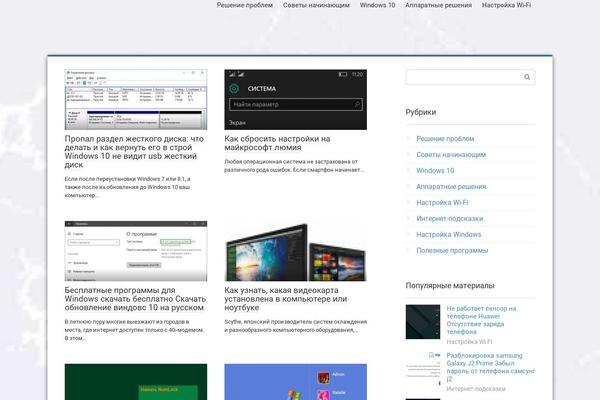The image size is (600, 400).
Task: Open Советы начинающим category in Рубрики
Action: pos(451,155)
